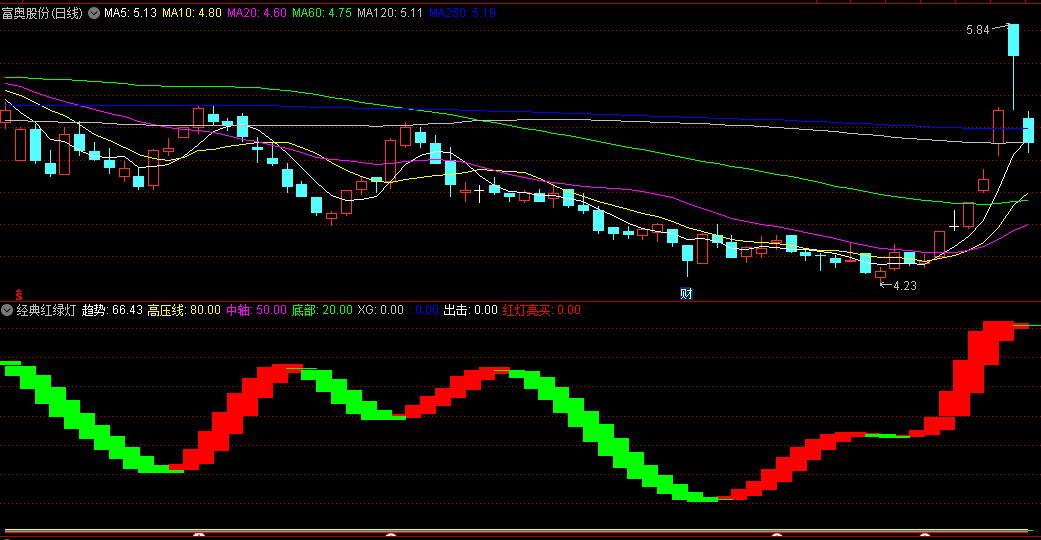Image resolution: width=1041 pixels, height=540 pixels.
Task: Select the MA60: 4.75 label
Action: (322, 13)
